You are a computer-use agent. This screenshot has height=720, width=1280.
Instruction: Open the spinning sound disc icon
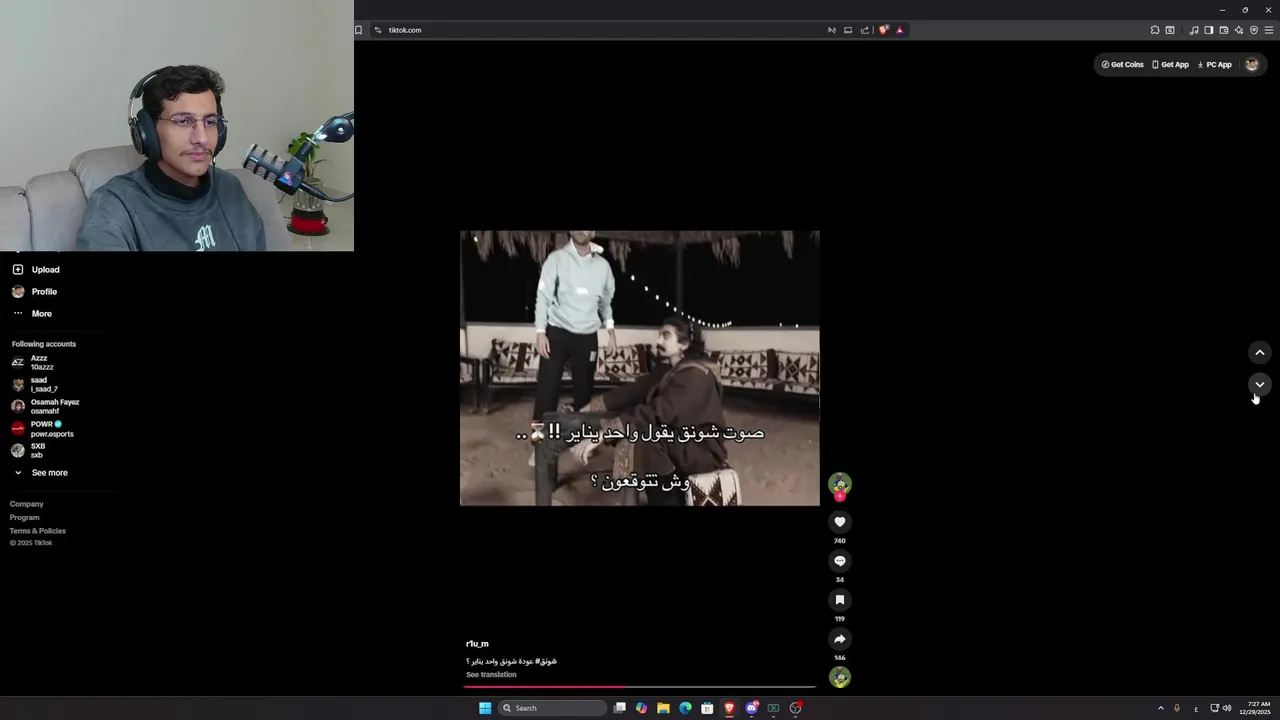pyautogui.click(x=840, y=678)
